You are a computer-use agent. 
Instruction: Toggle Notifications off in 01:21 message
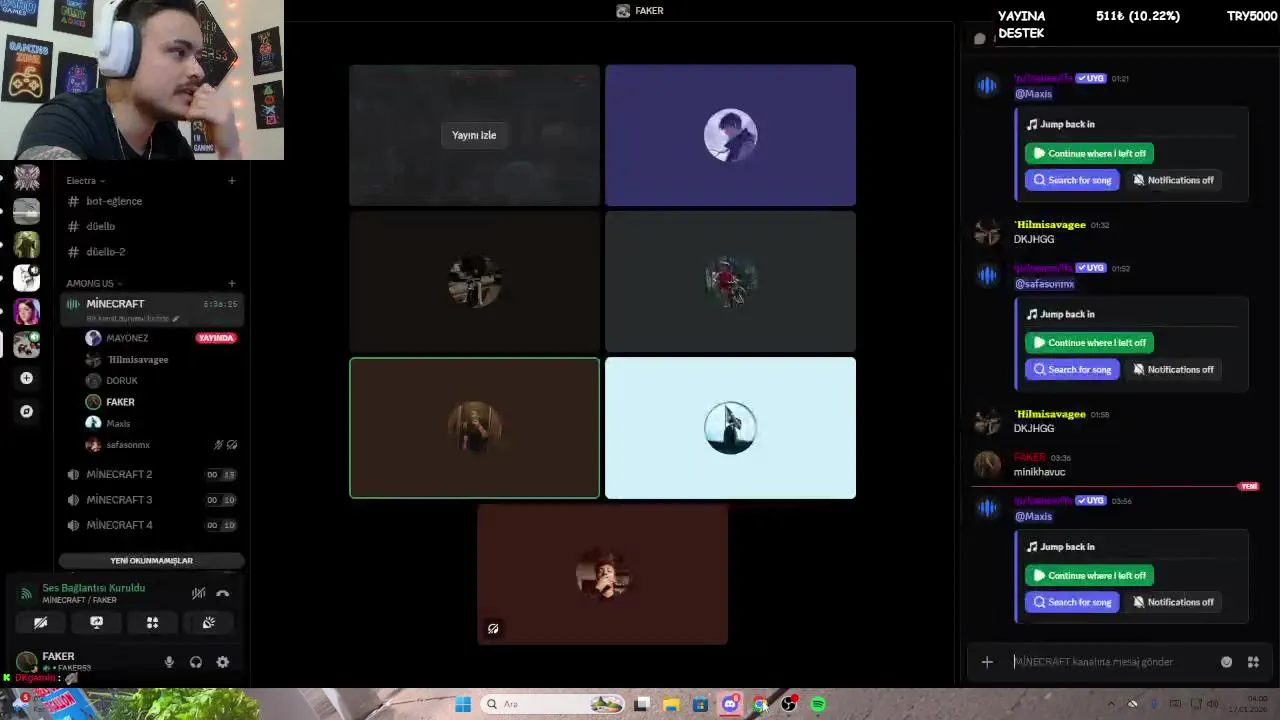click(1173, 180)
